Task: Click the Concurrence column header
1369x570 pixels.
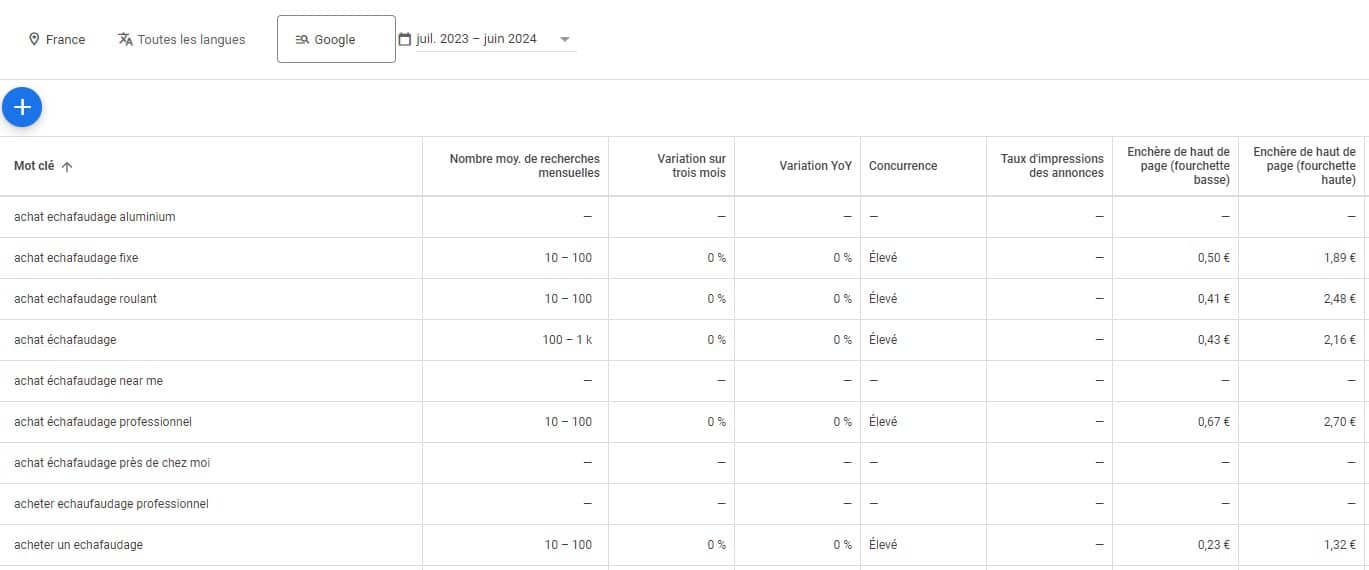Action: (x=903, y=166)
